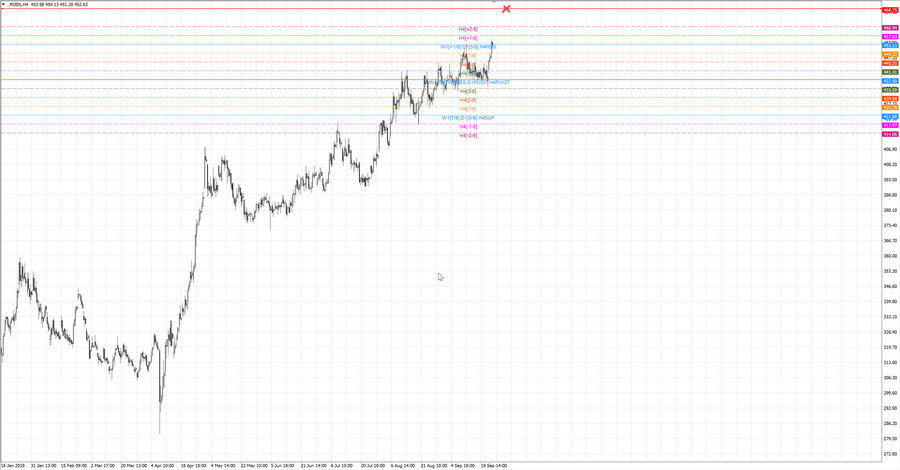The image size is (900, 470).
Task: Click the red X marker on the top line
Action: (506, 9)
